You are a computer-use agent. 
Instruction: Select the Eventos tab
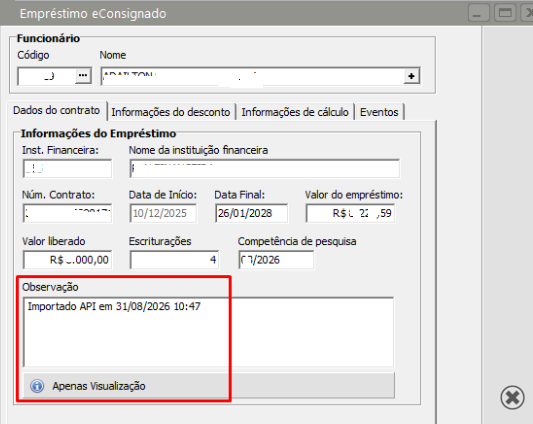(379, 112)
